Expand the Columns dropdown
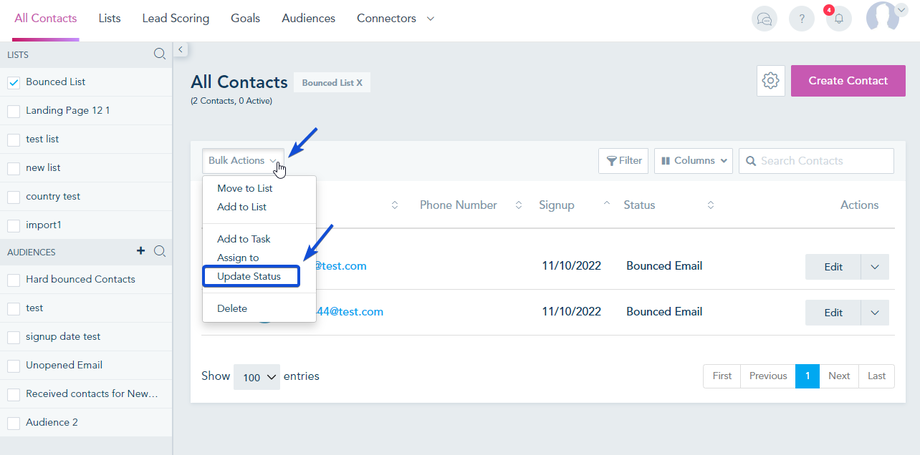The image size is (920, 455). (x=693, y=161)
